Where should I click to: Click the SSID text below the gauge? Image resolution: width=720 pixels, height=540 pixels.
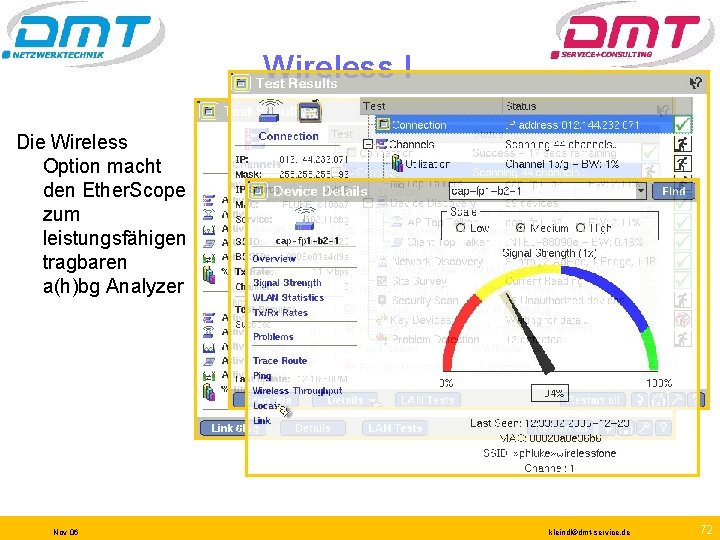tap(550, 453)
